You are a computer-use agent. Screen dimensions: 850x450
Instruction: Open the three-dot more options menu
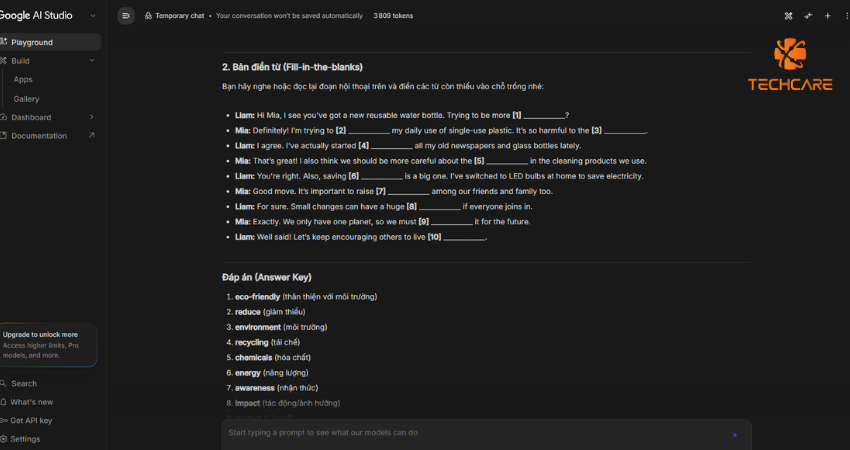pyautogui.click(x=847, y=16)
